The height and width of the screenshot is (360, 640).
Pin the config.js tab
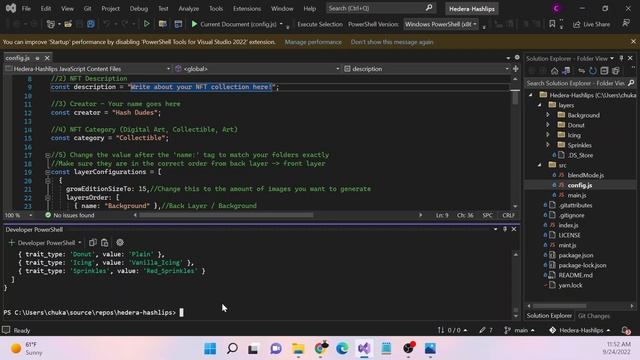(37, 58)
